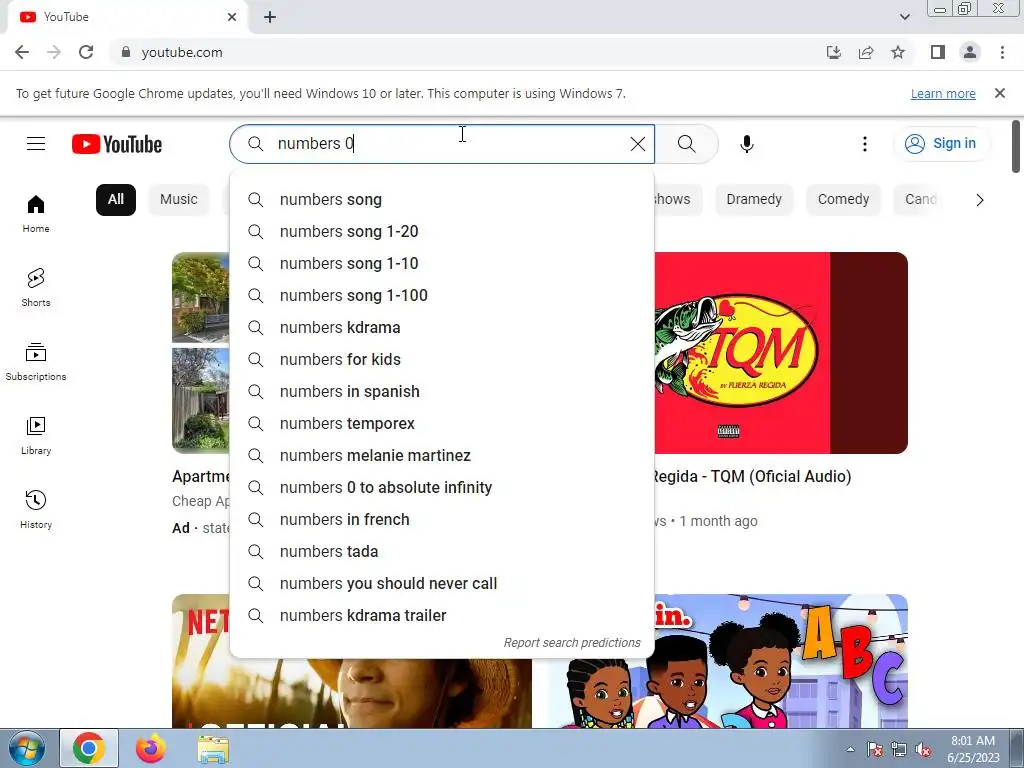This screenshot has width=1024, height=768.
Task: Open the tab search dropdown arrow
Action: (x=904, y=17)
